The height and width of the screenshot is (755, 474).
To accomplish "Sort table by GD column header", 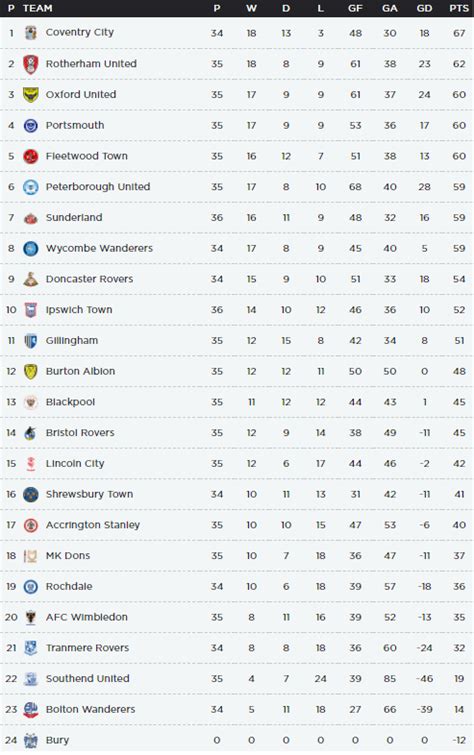I will click(x=424, y=8).
